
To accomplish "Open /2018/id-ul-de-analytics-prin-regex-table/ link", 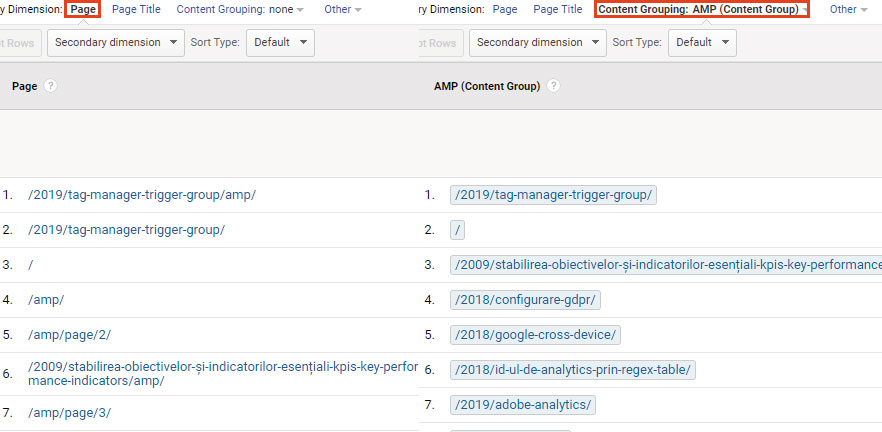I will coord(573,370).
